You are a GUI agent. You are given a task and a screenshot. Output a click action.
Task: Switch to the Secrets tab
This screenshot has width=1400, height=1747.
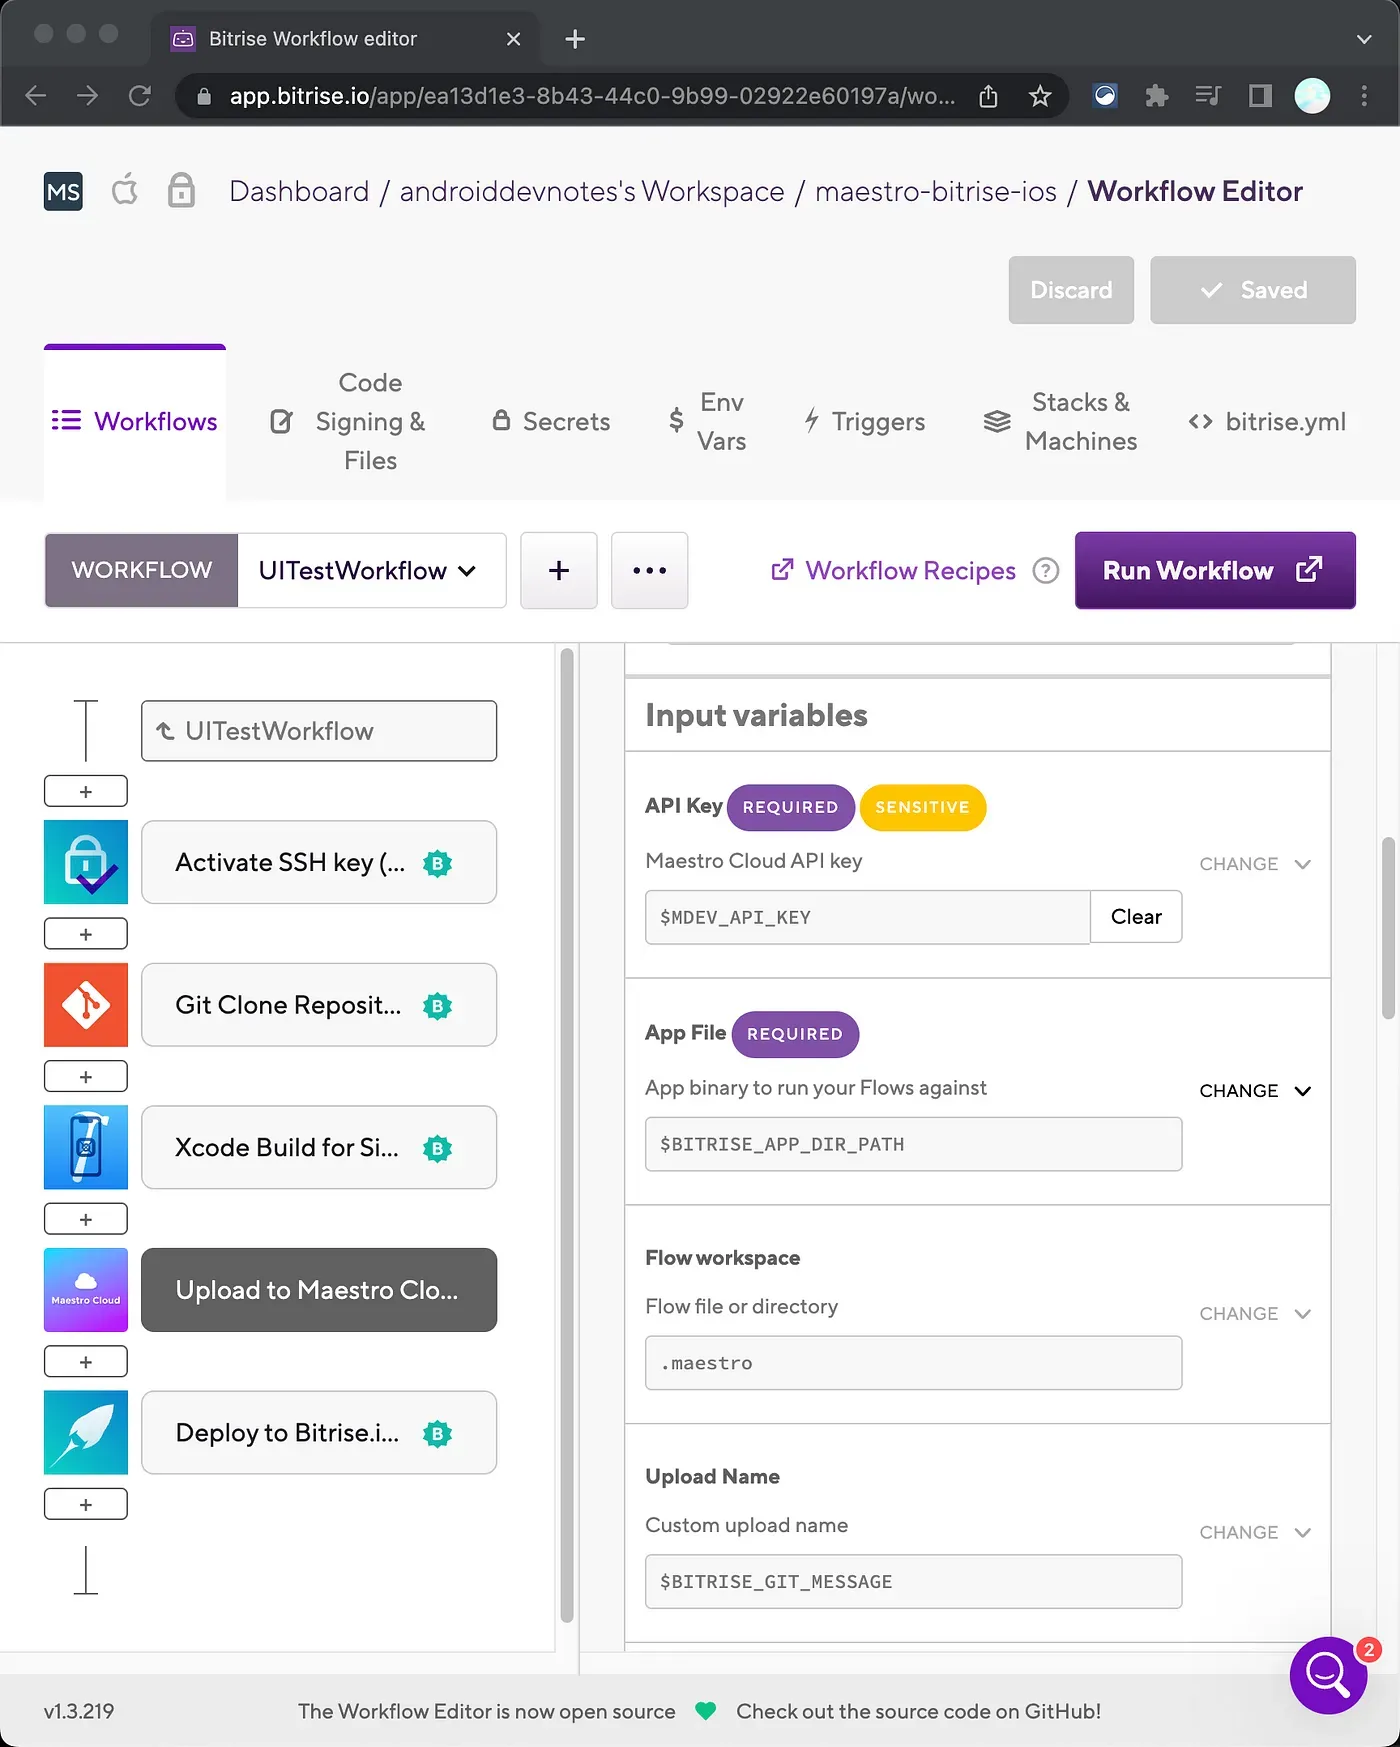551,422
